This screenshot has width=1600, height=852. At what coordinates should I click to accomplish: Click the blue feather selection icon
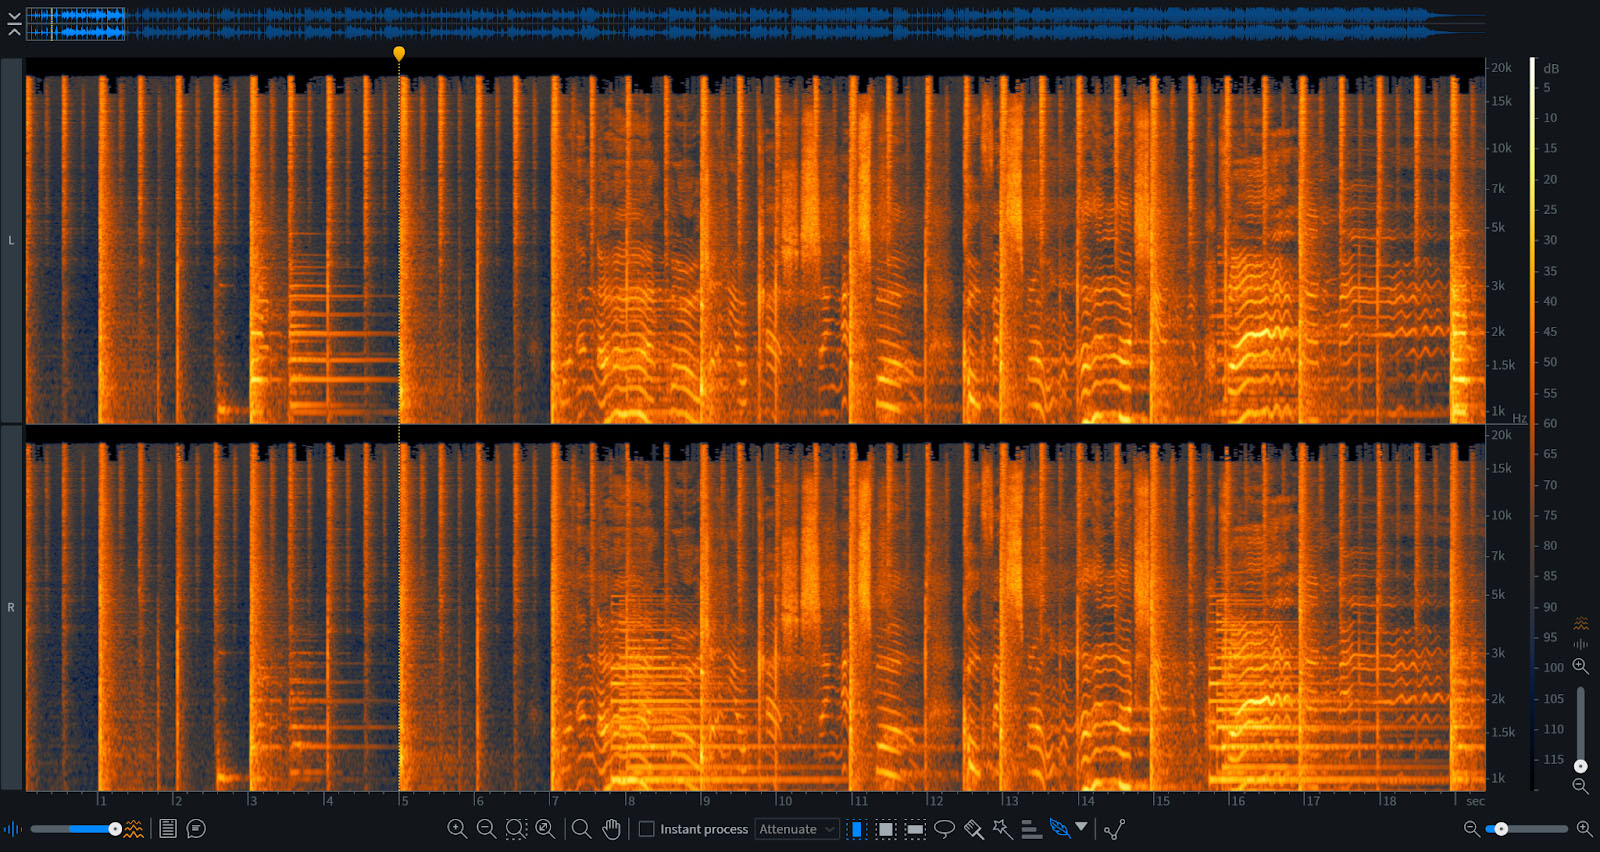coord(1059,828)
